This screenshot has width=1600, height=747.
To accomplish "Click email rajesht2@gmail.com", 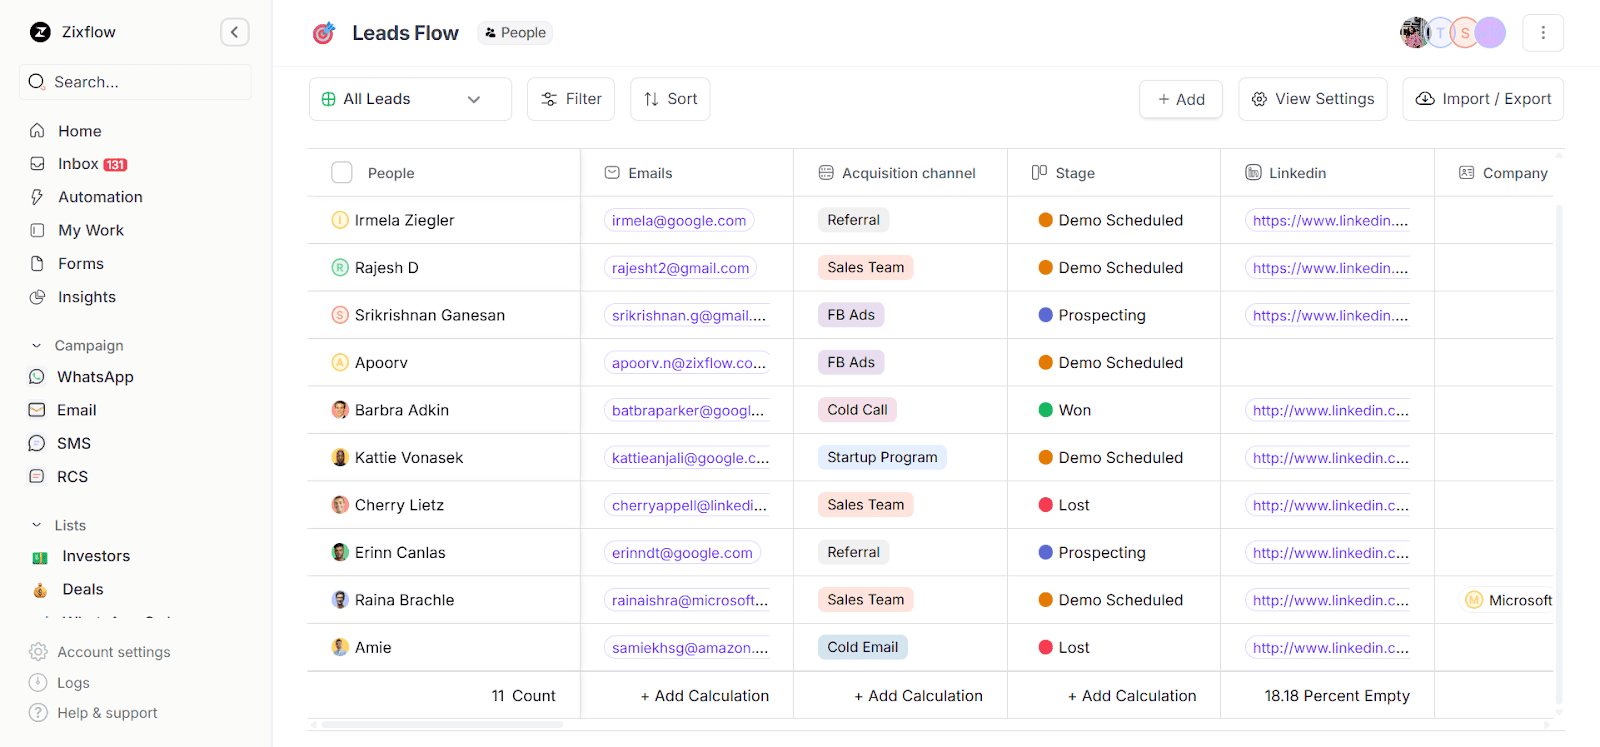I will coord(680,268).
